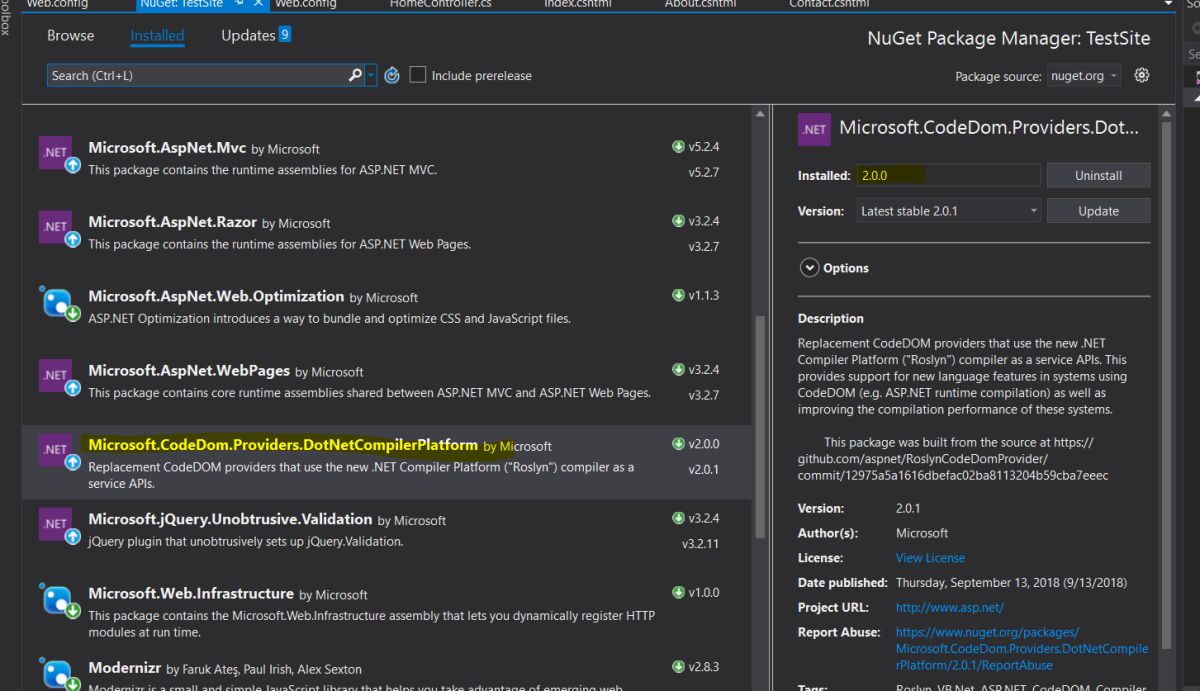Select the Microsoft.AspNet.Mvc package name
The width and height of the screenshot is (1200, 691).
(x=167, y=148)
